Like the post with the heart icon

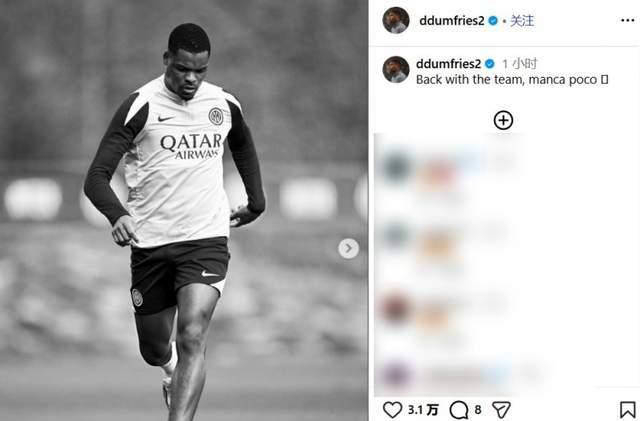392,410
